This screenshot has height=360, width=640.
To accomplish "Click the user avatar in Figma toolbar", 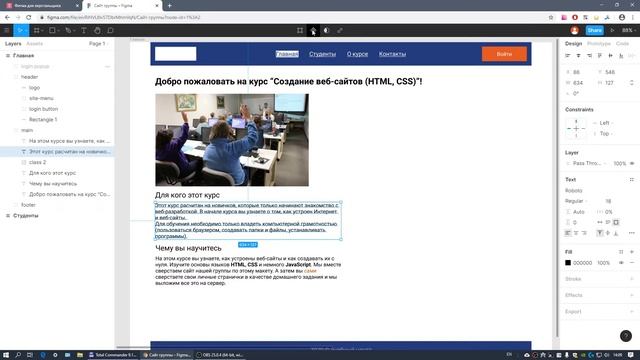I will point(575,30).
